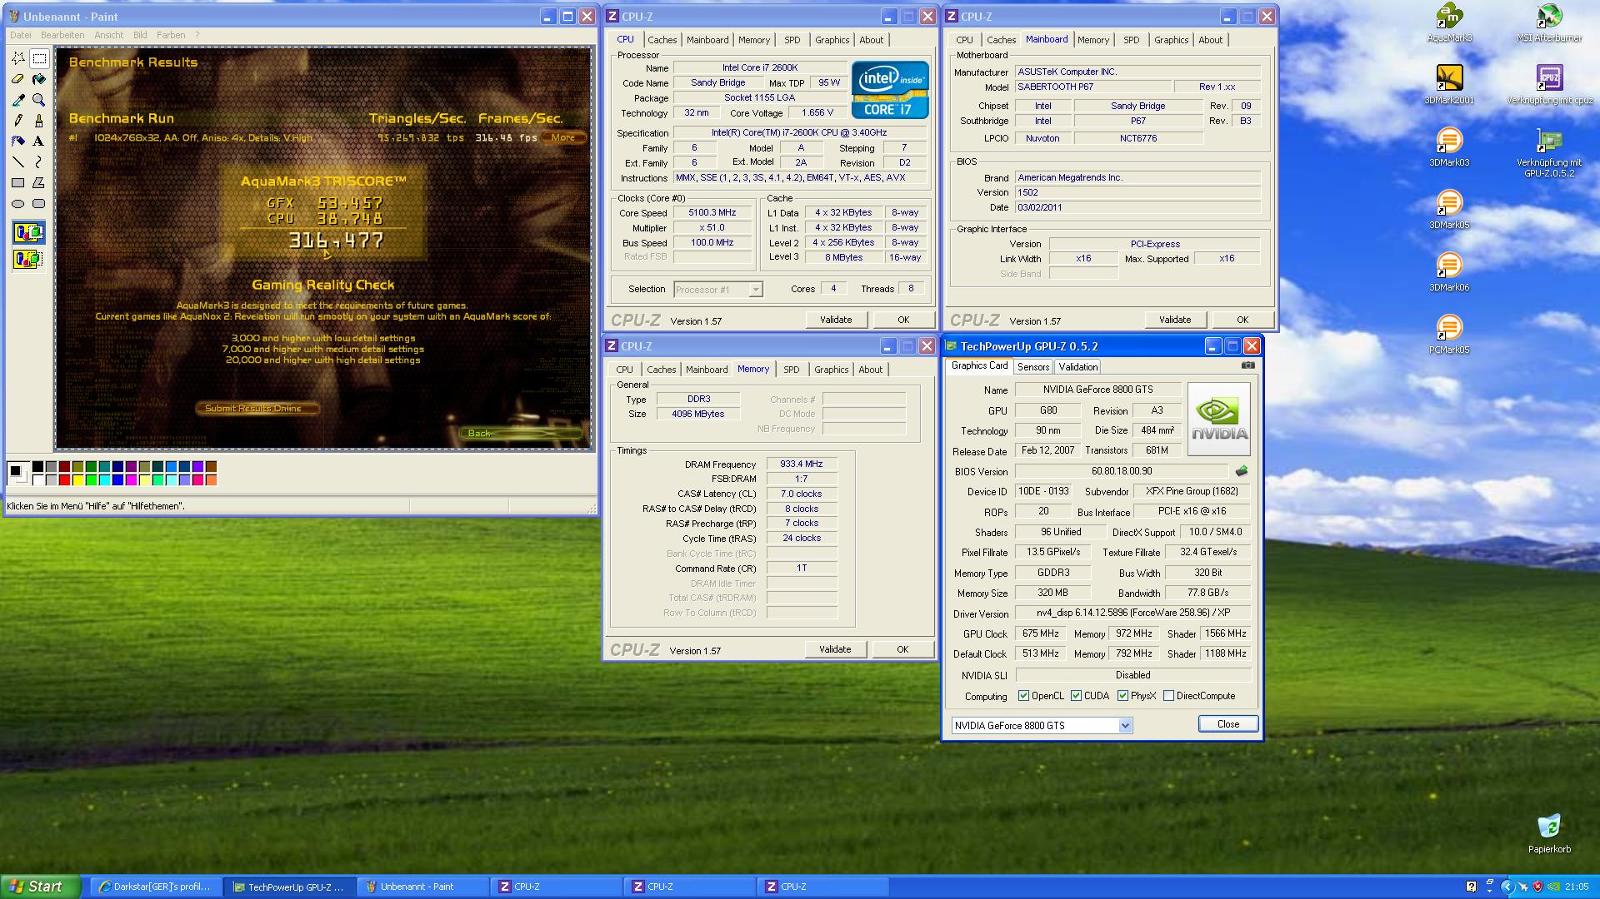Click the Close button in GPU-Z
The height and width of the screenshot is (899, 1600).
(1228, 724)
